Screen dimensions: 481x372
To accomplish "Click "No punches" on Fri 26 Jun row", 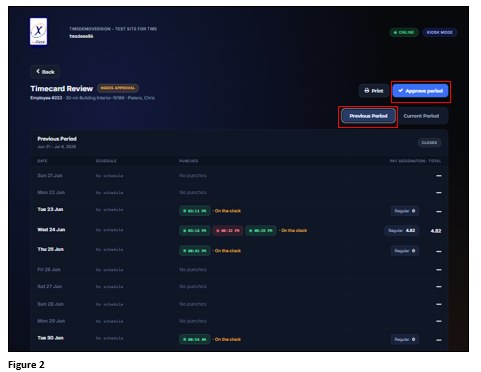I will (193, 269).
